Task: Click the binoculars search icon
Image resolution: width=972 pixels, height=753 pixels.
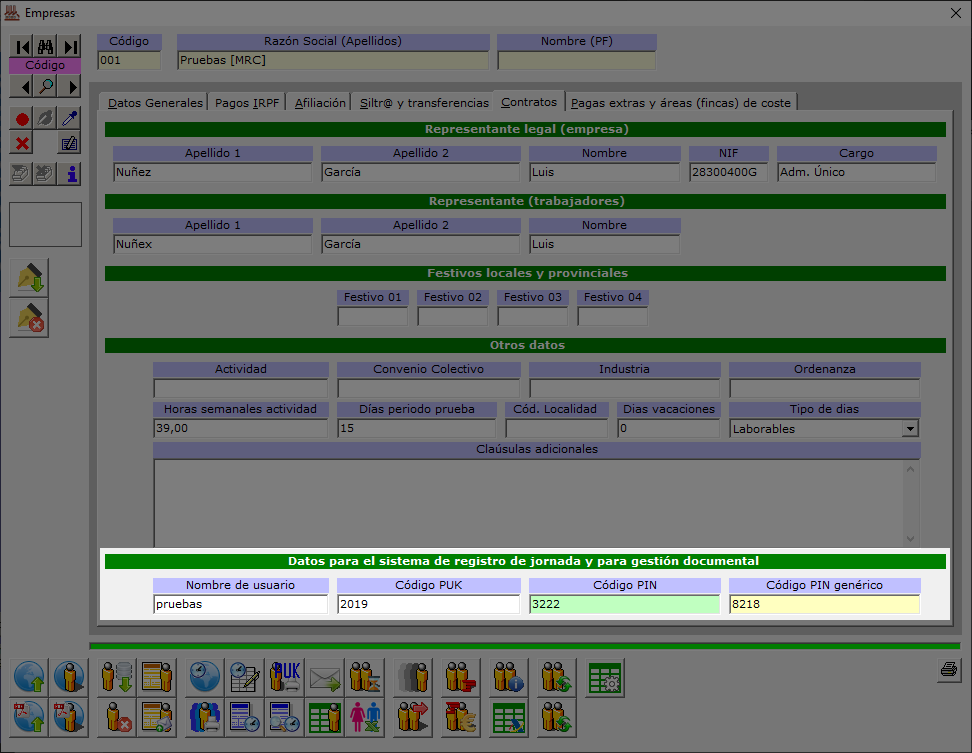Action: (x=45, y=46)
